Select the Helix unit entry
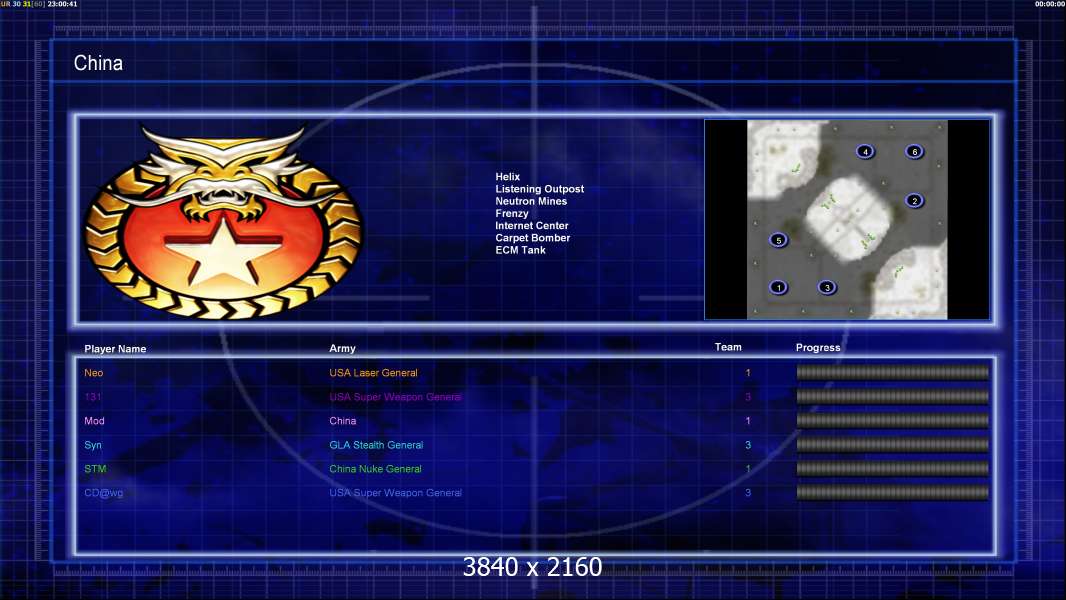Viewport: 1066px width, 600px height. point(507,177)
